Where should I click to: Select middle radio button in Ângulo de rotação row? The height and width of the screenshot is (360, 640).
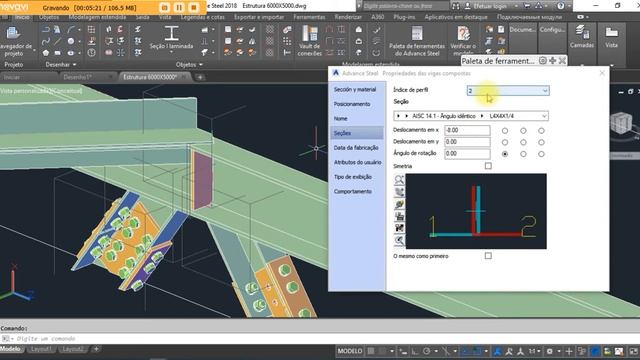pyautogui.click(x=523, y=154)
